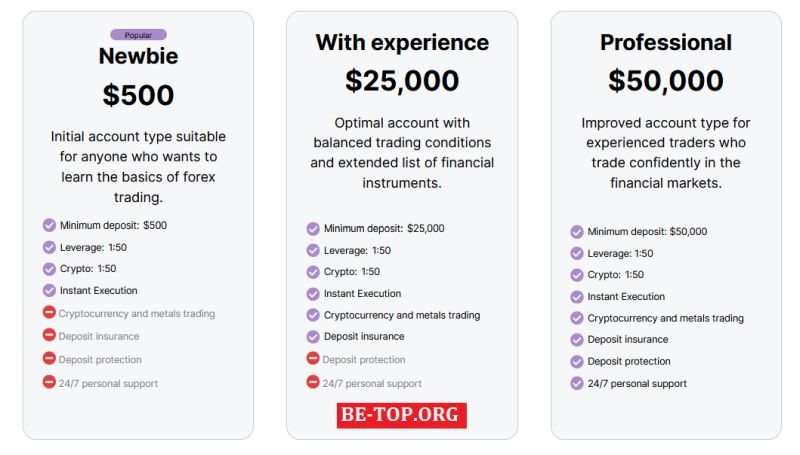Select the Professional plan heading

click(x=666, y=42)
